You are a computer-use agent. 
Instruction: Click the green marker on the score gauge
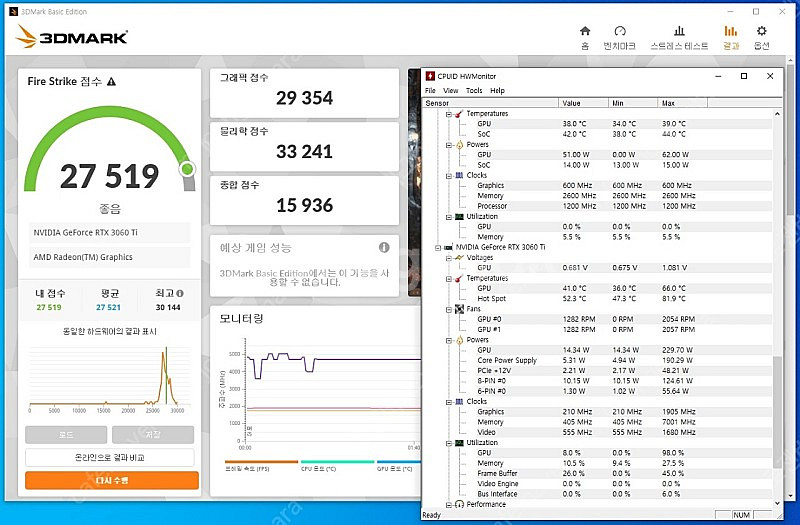pos(187,169)
